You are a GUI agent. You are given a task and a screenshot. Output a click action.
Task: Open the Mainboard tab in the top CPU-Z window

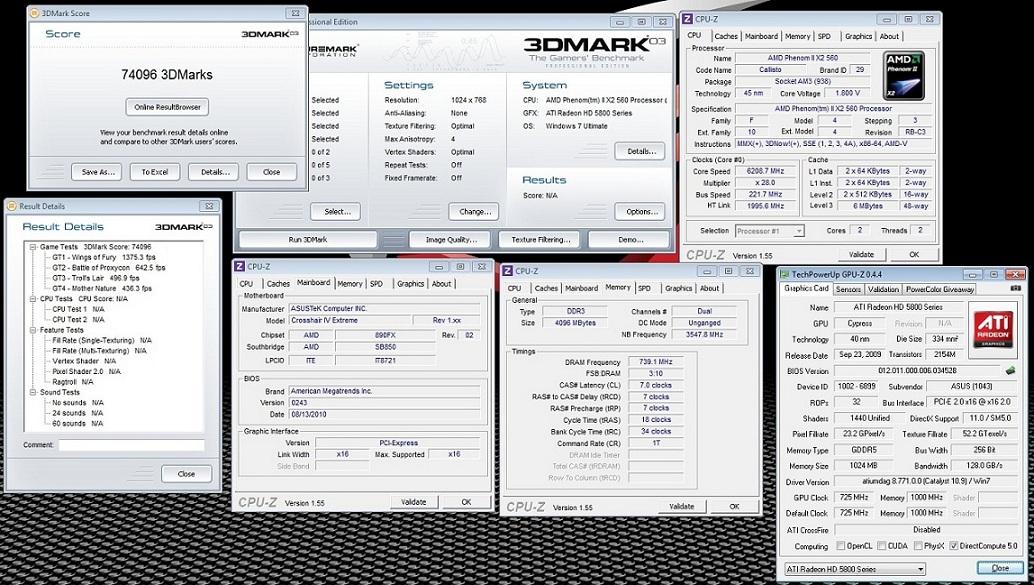[762, 36]
